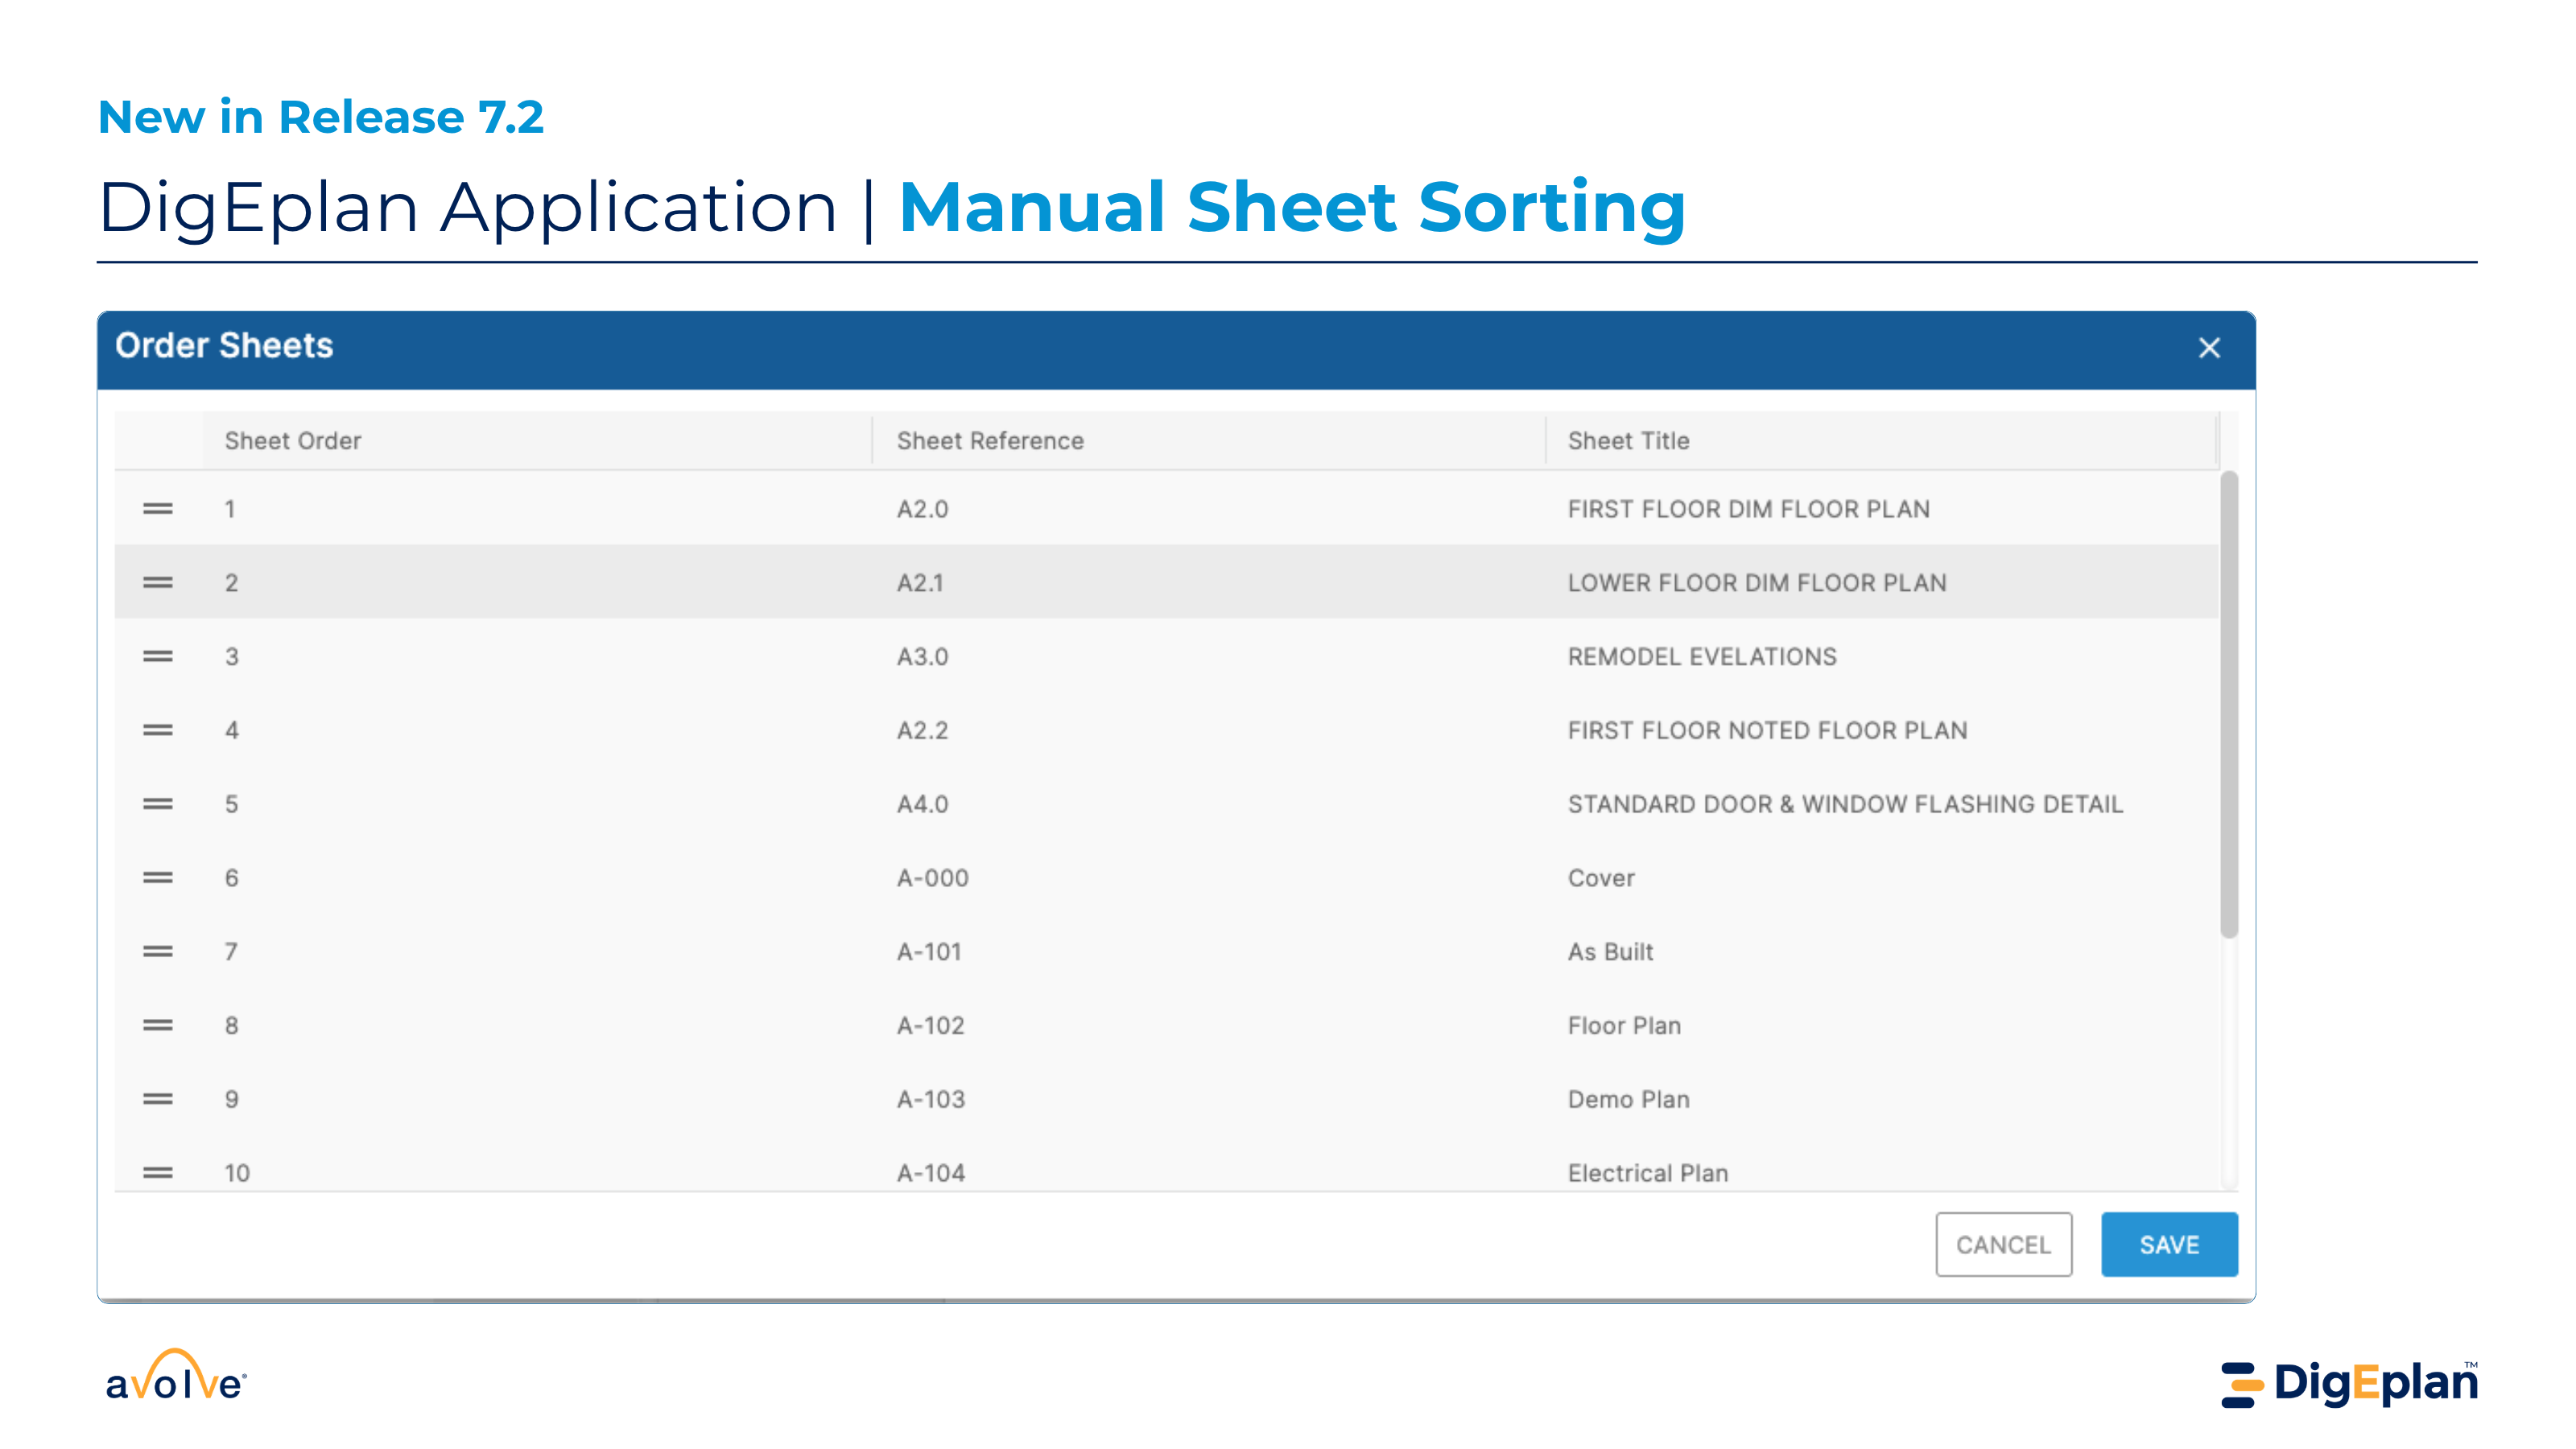Grab the drag handle for sheet A-104
Screen dimensions: 2576x1449
point(158,1173)
